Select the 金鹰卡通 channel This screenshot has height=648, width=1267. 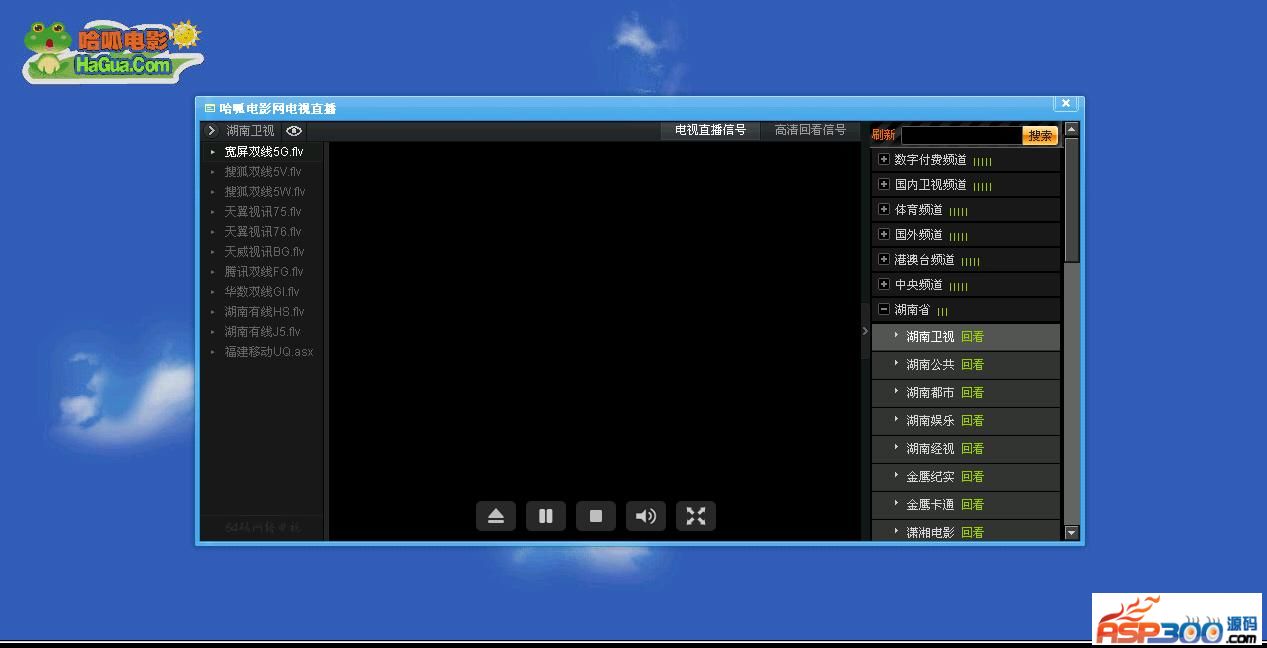(x=930, y=505)
